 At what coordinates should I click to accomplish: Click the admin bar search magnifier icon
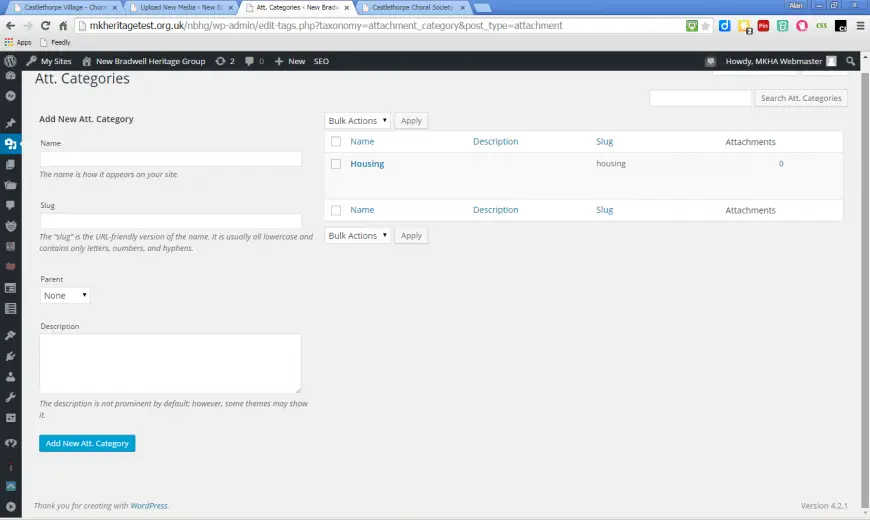point(851,61)
